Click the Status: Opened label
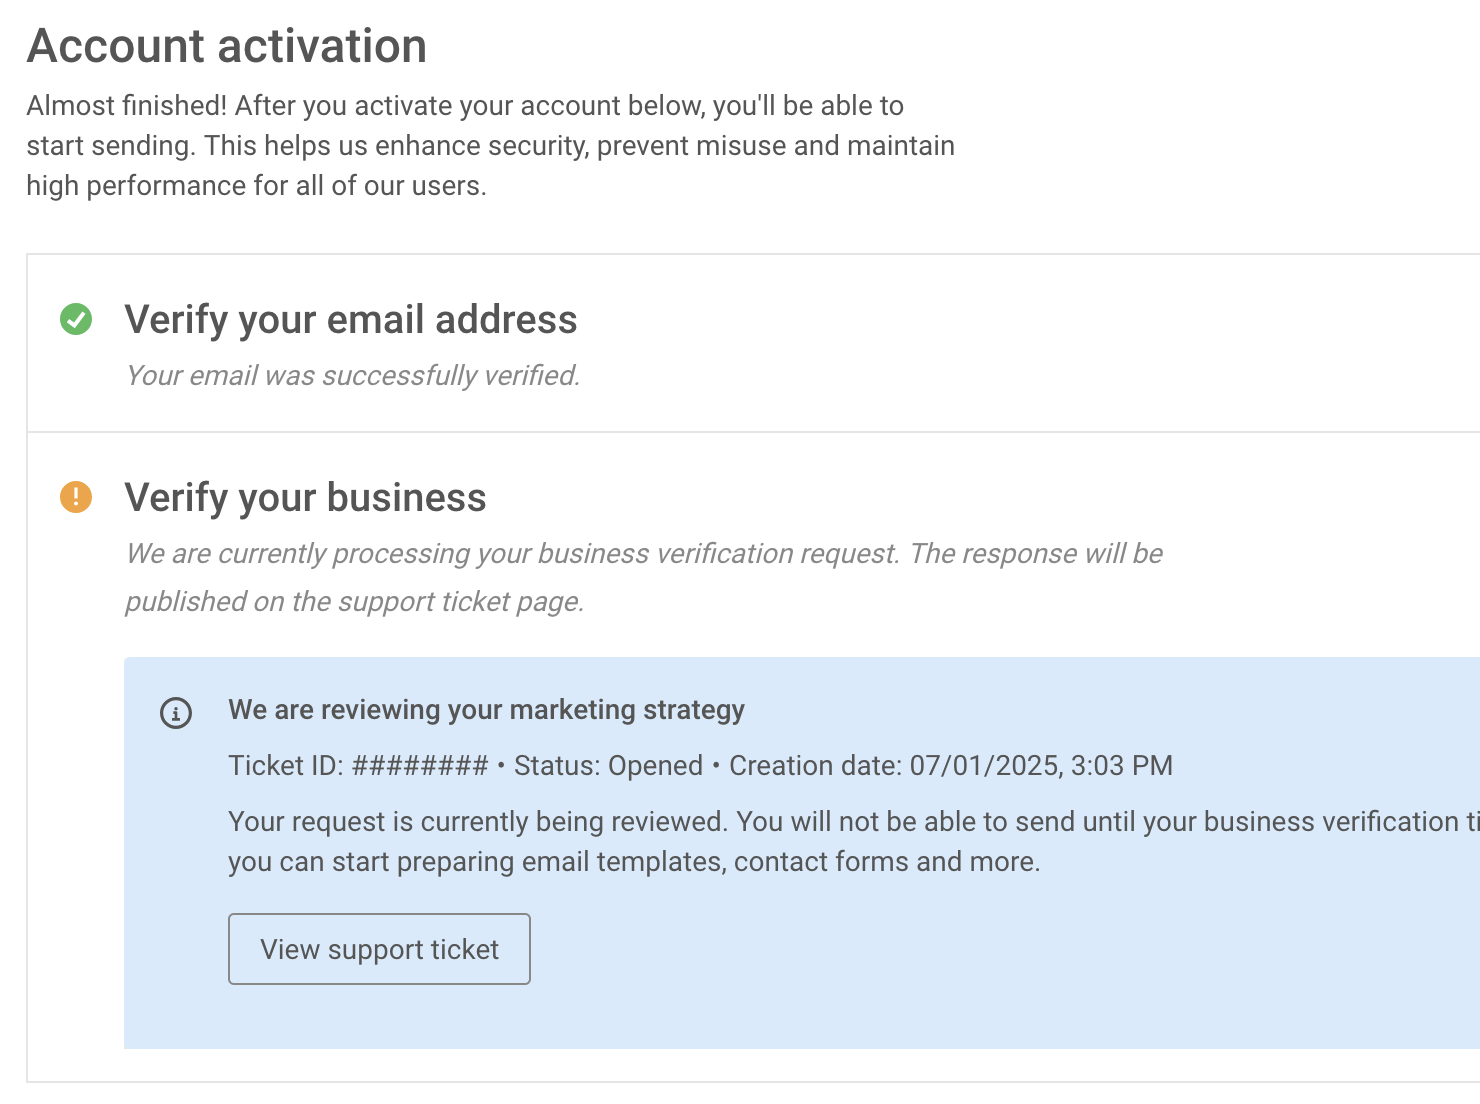 coord(608,766)
